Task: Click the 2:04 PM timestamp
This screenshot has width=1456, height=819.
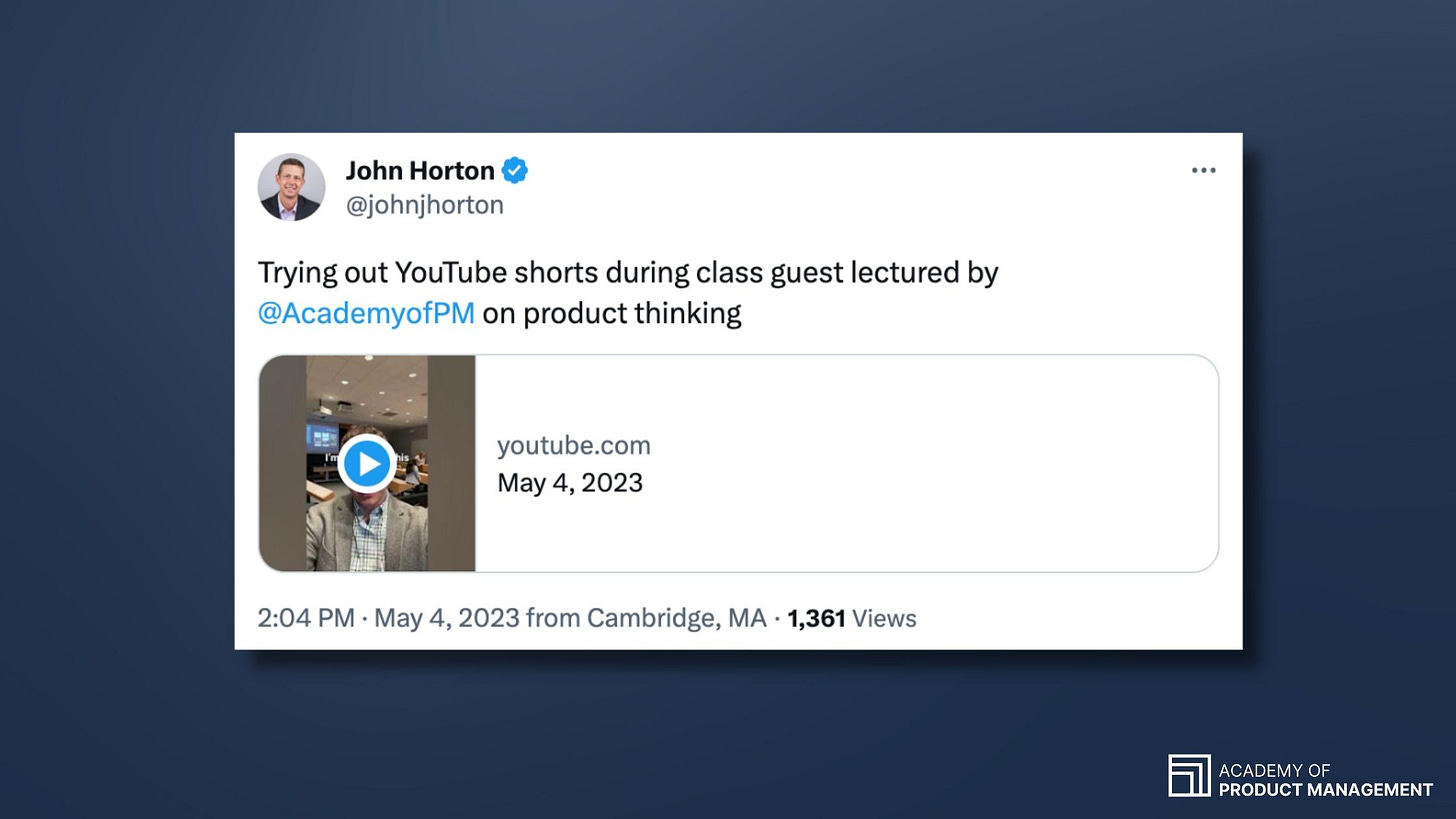Action: (306, 618)
